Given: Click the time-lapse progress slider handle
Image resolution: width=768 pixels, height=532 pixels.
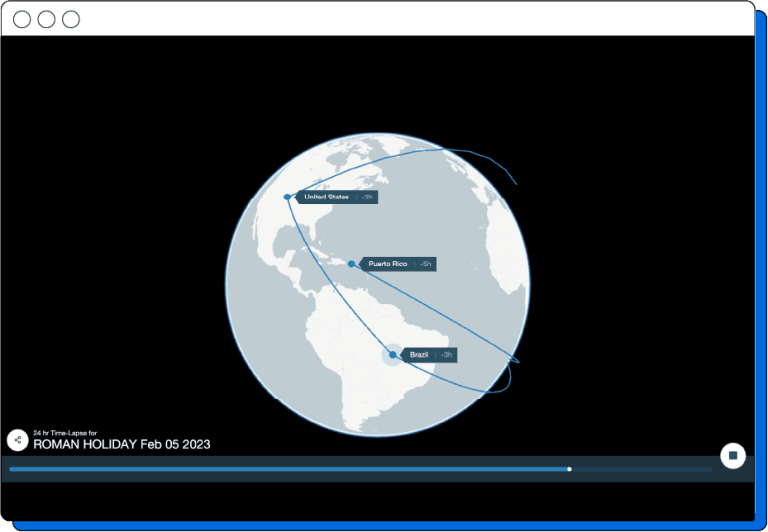Looking at the screenshot, I should [x=569, y=469].
